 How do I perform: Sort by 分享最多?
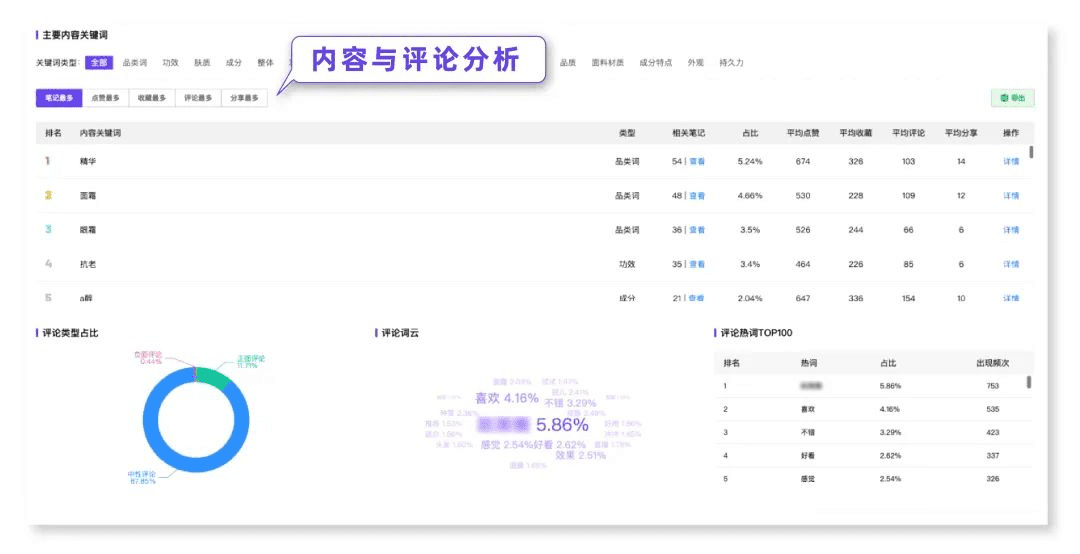click(x=244, y=99)
